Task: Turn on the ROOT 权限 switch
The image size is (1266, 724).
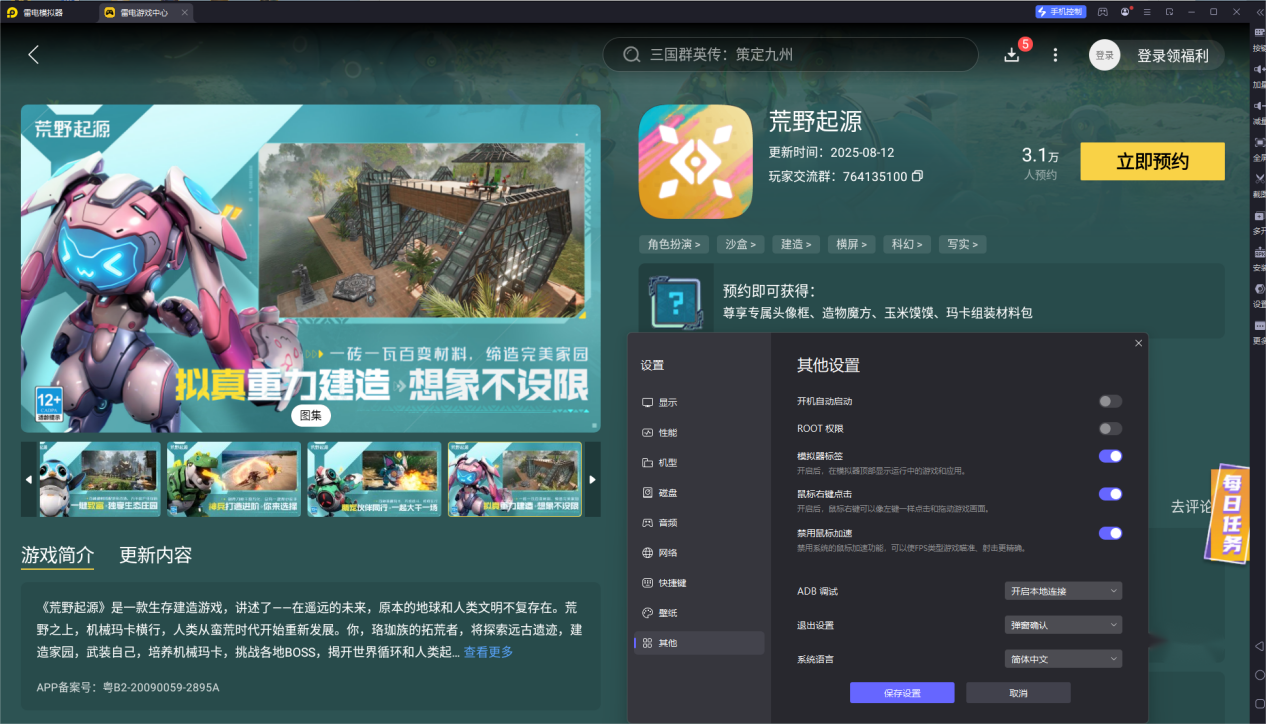Action: tap(1110, 428)
